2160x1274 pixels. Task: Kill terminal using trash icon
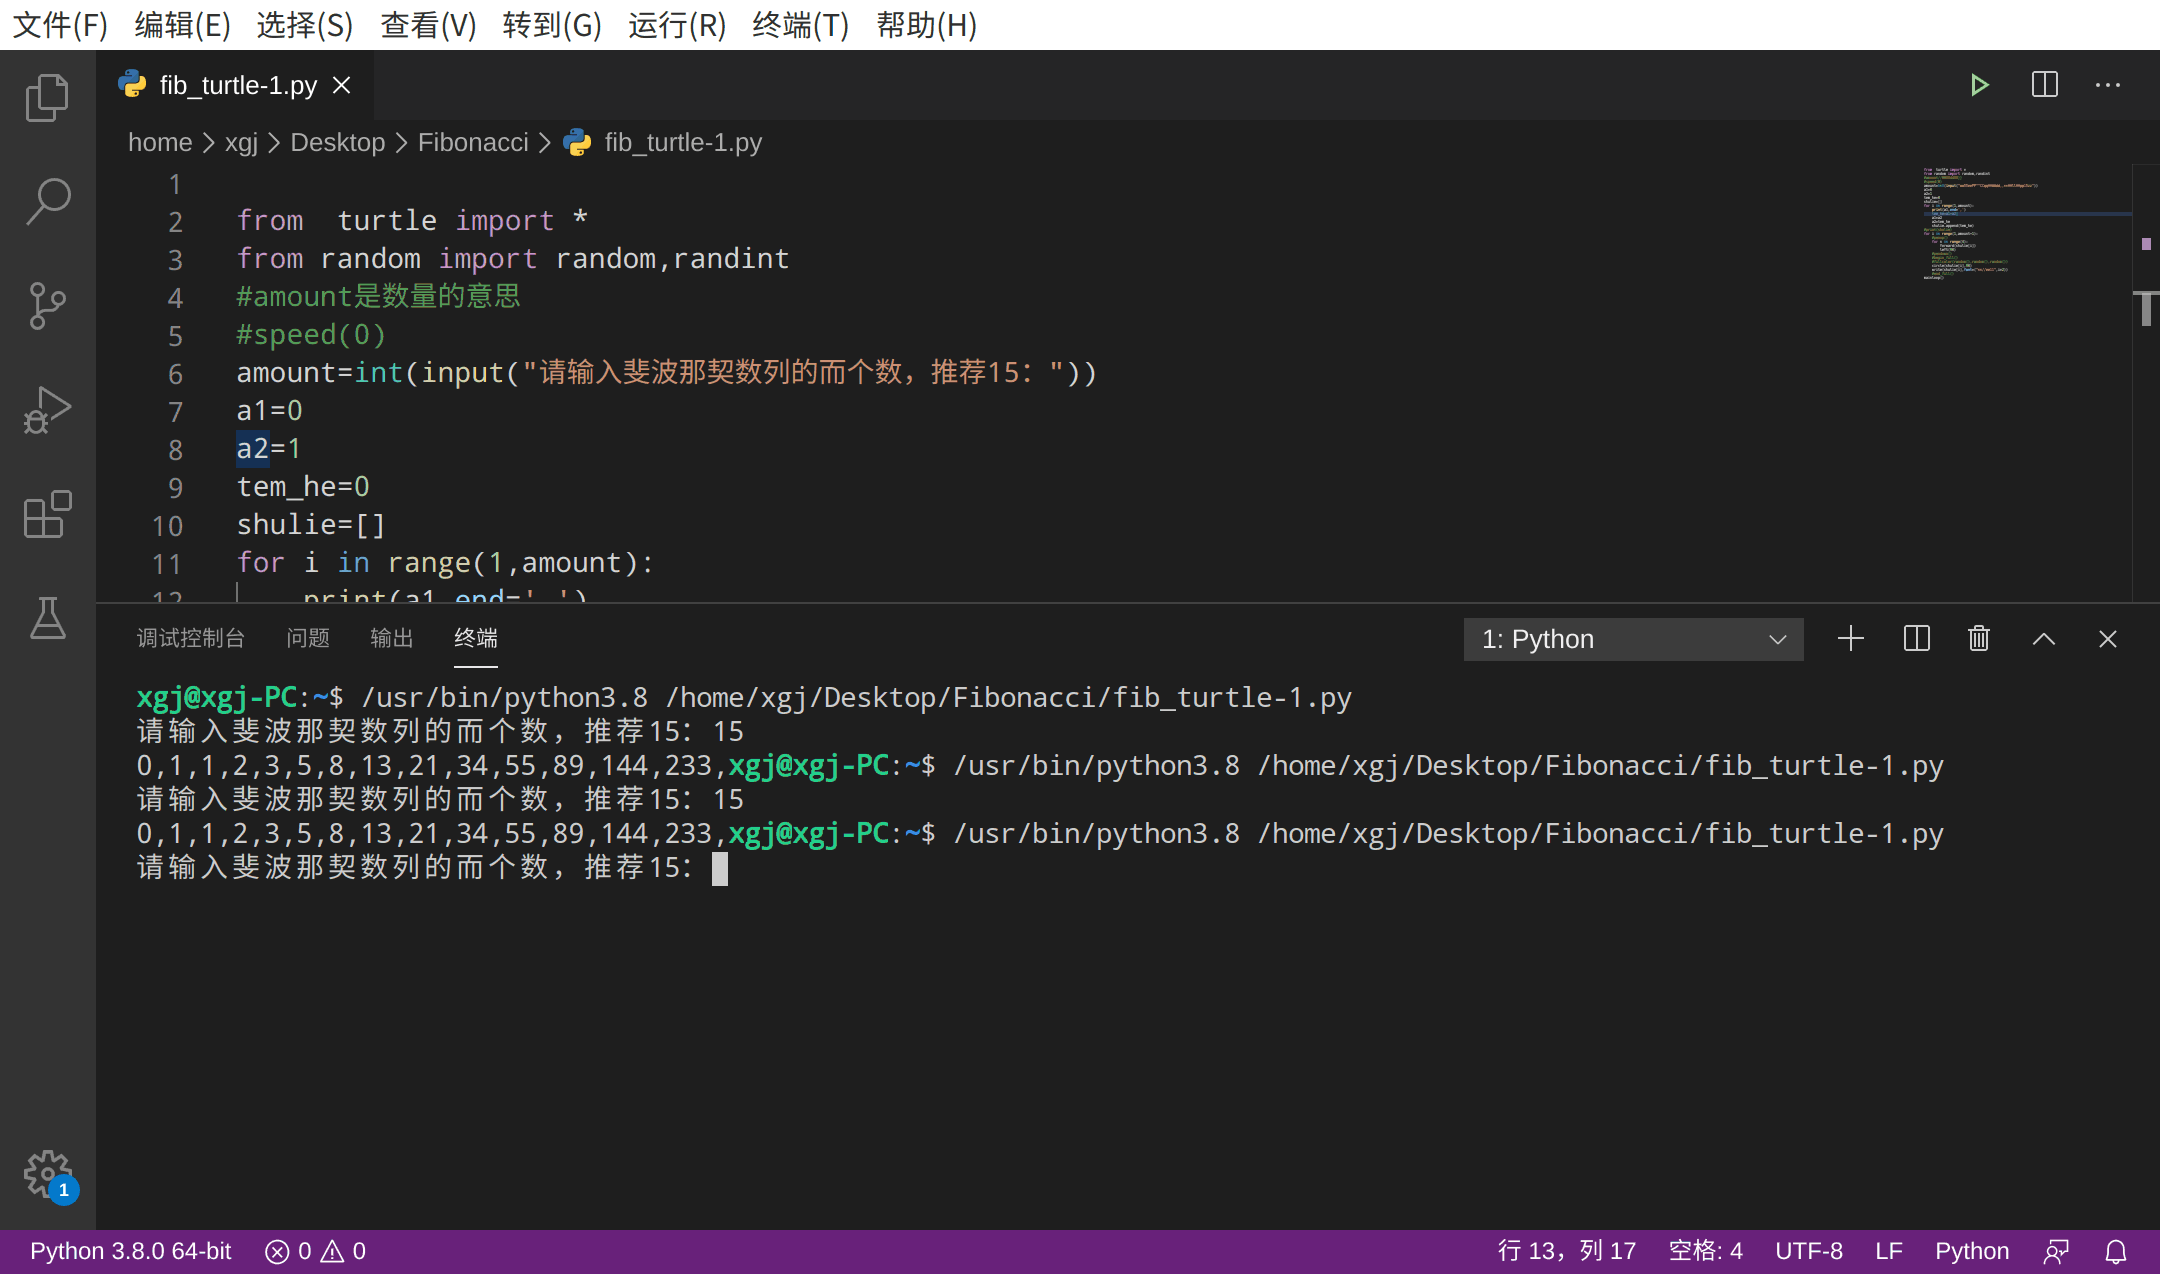coord(1979,639)
